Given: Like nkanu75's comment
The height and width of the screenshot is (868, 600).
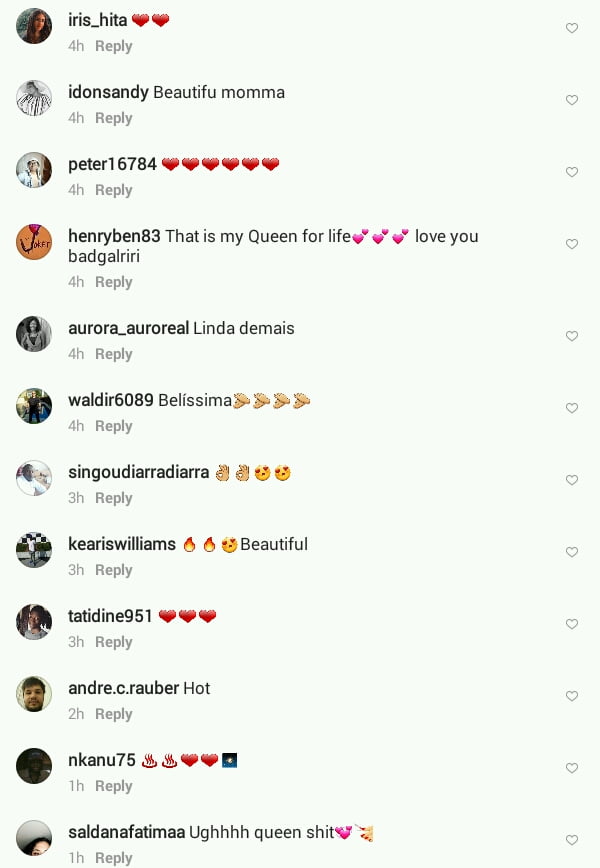Looking at the screenshot, I should pyautogui.click(x=572, y=767).
